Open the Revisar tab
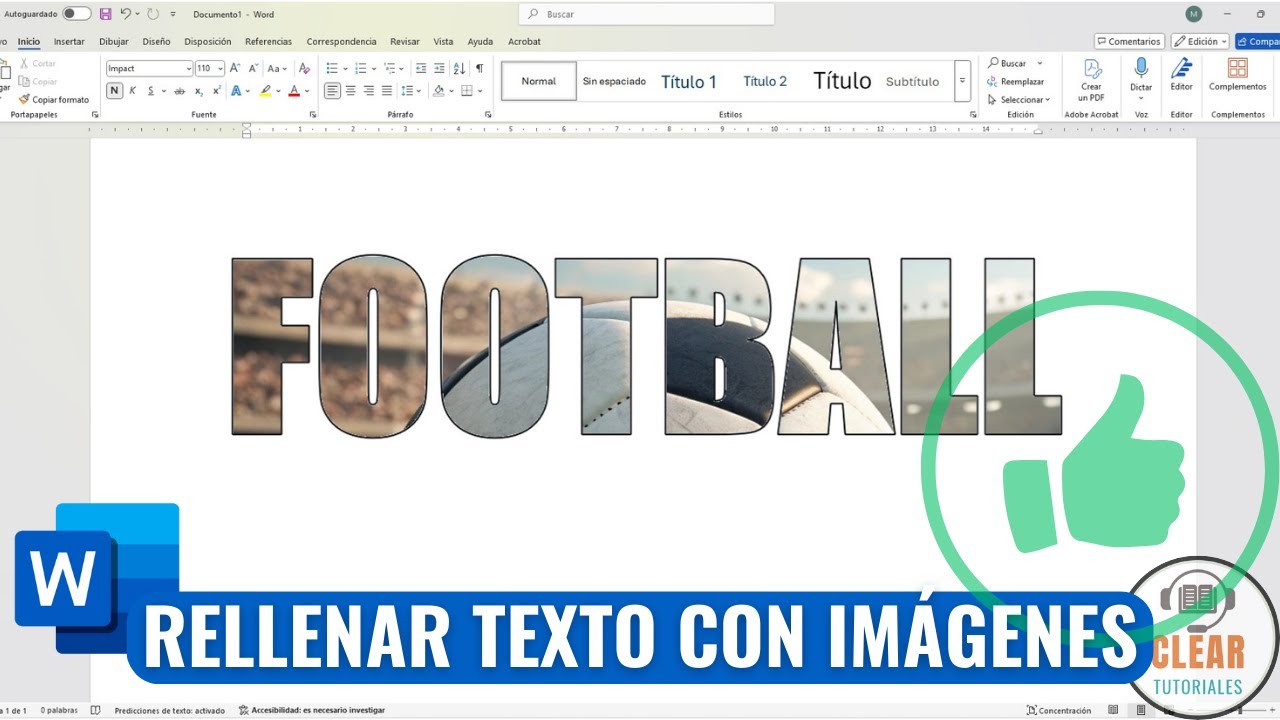1280x720 pixels. coord(405,42)
